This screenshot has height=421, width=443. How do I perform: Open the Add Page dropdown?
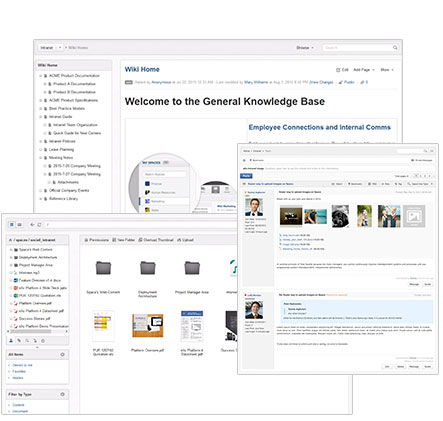(364, 70)
